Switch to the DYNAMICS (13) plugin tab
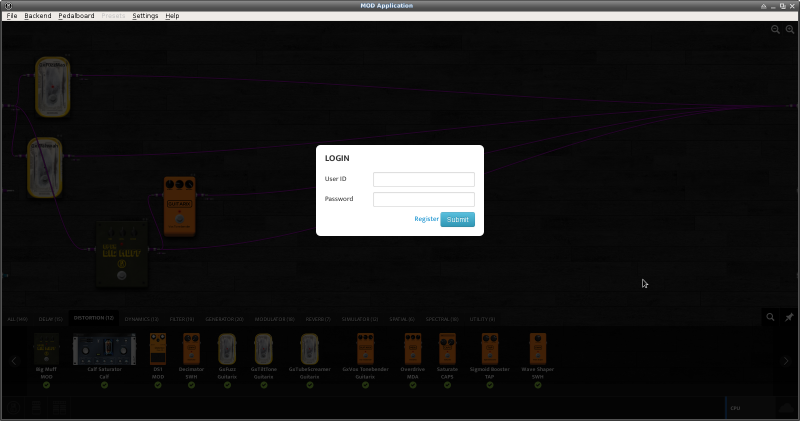This screenshot has width=800, height=421. (x=141, y=319)
